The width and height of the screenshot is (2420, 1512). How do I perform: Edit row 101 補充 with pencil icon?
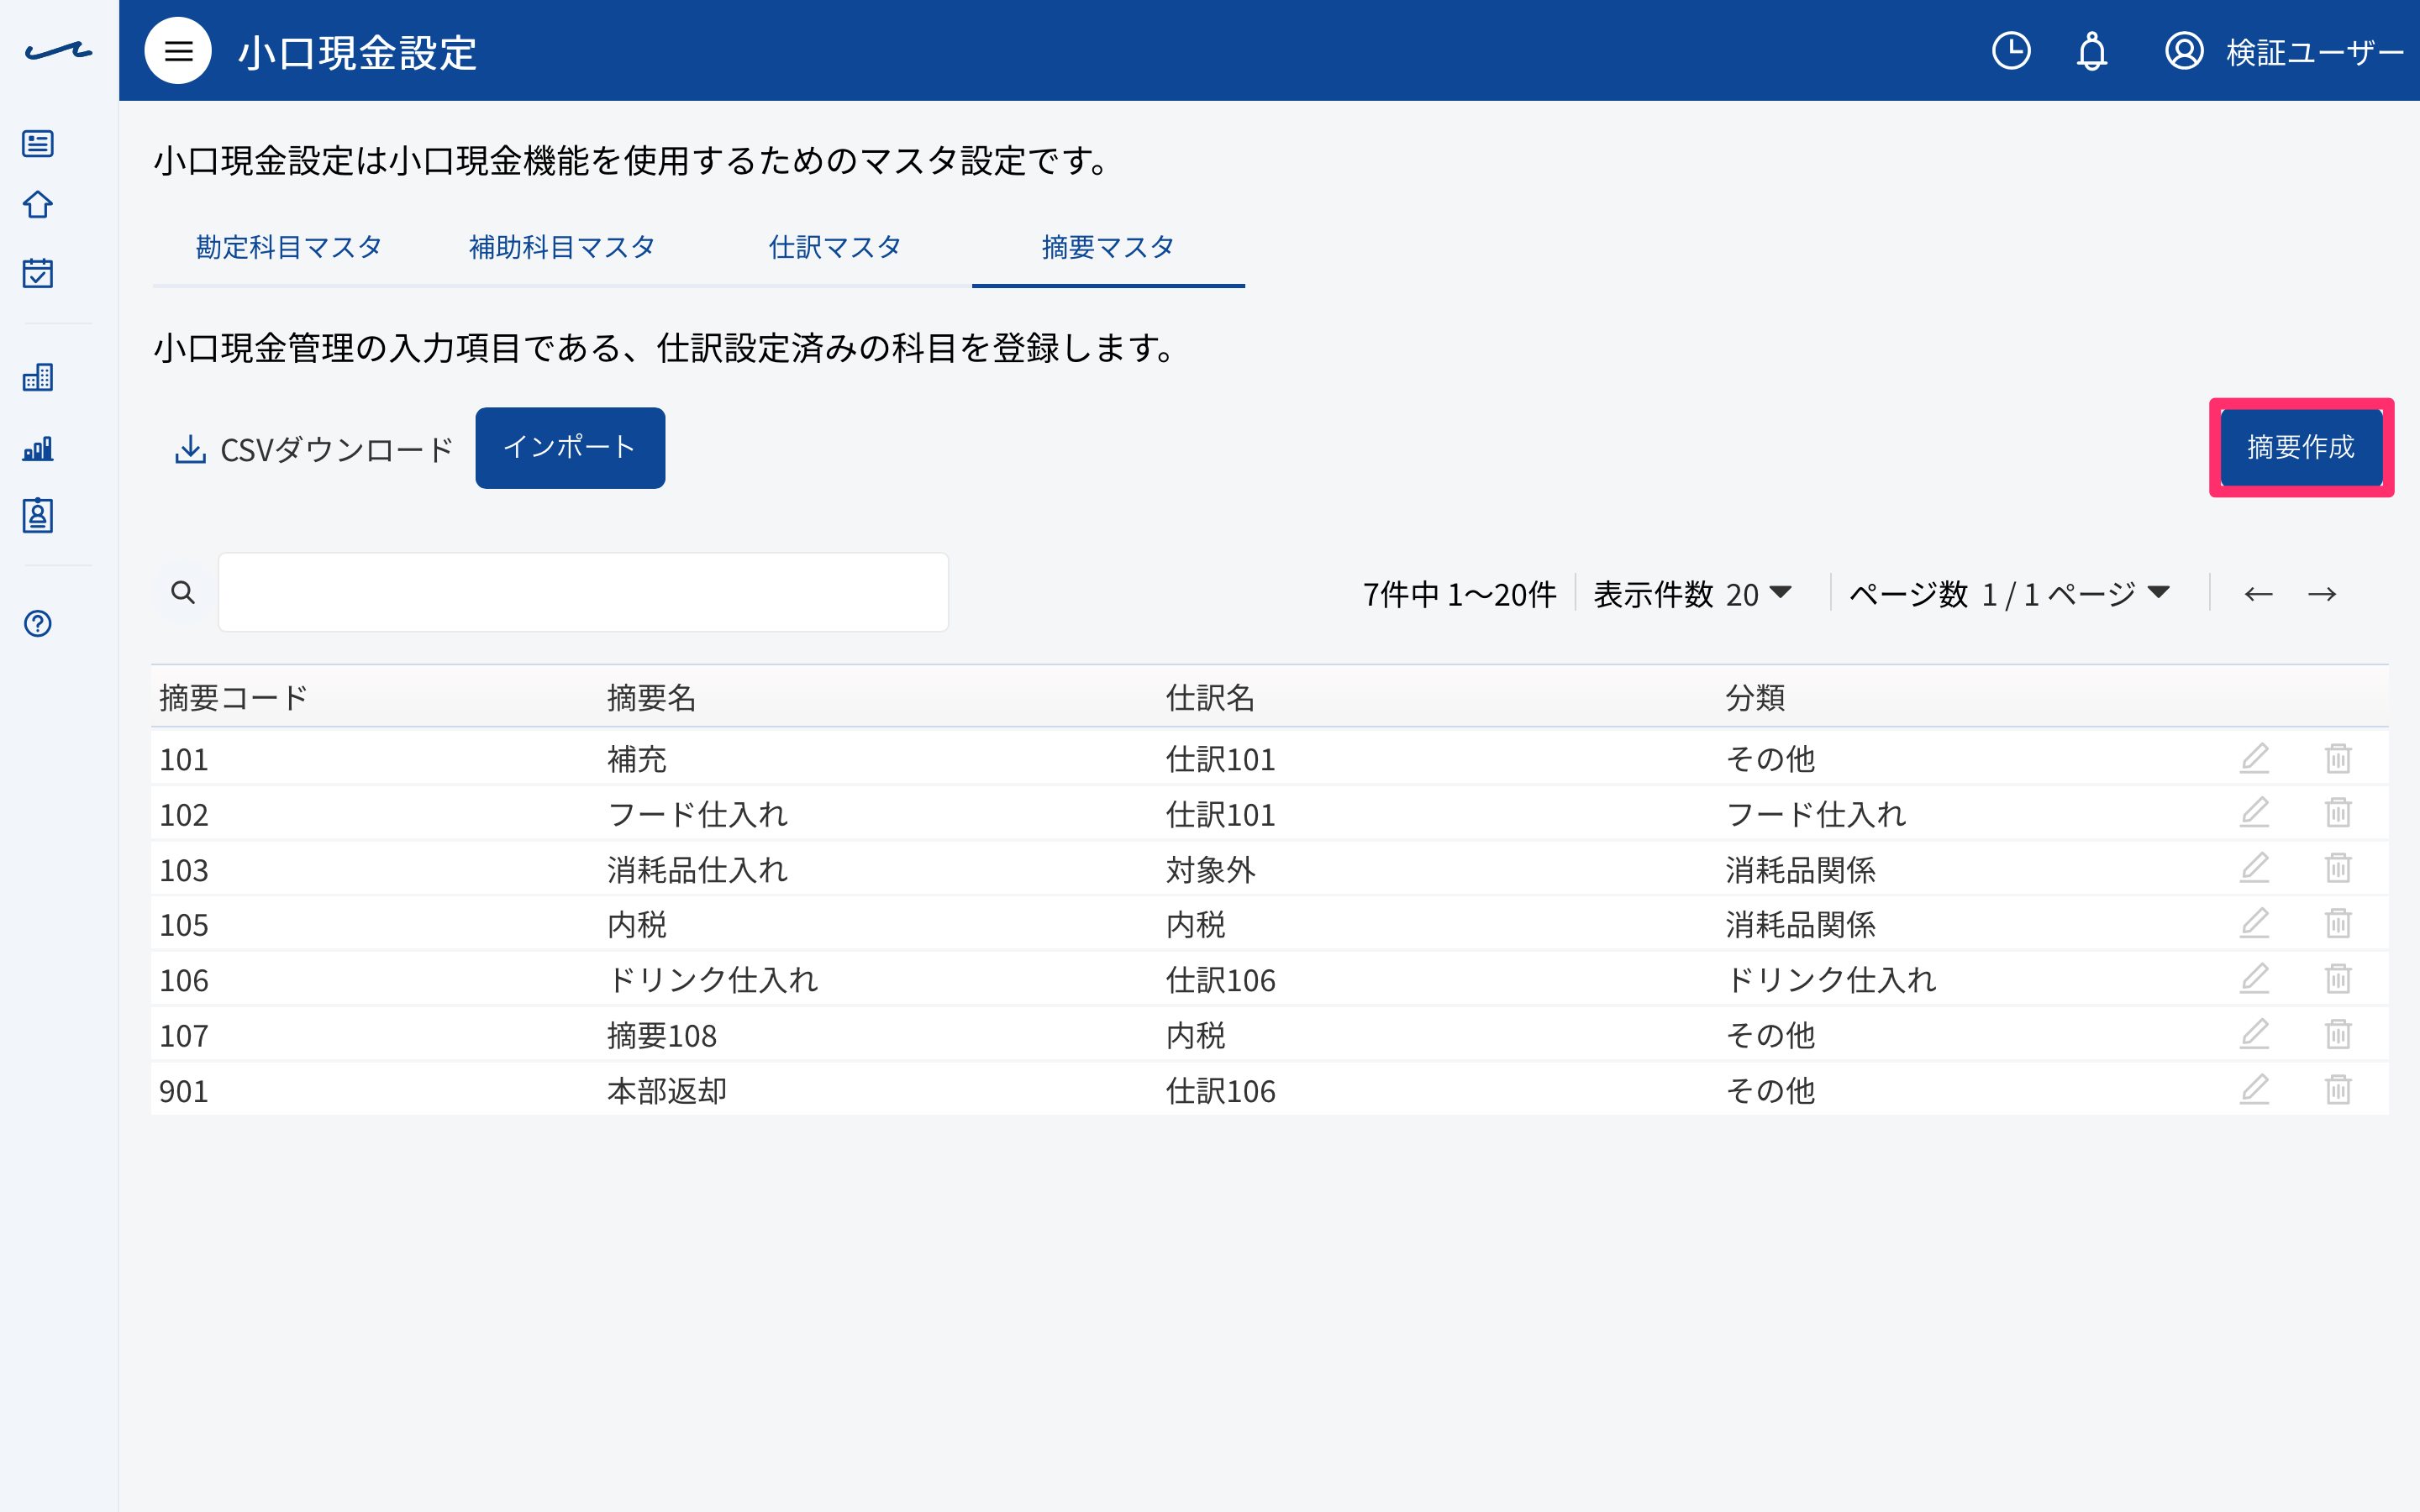2254,759
